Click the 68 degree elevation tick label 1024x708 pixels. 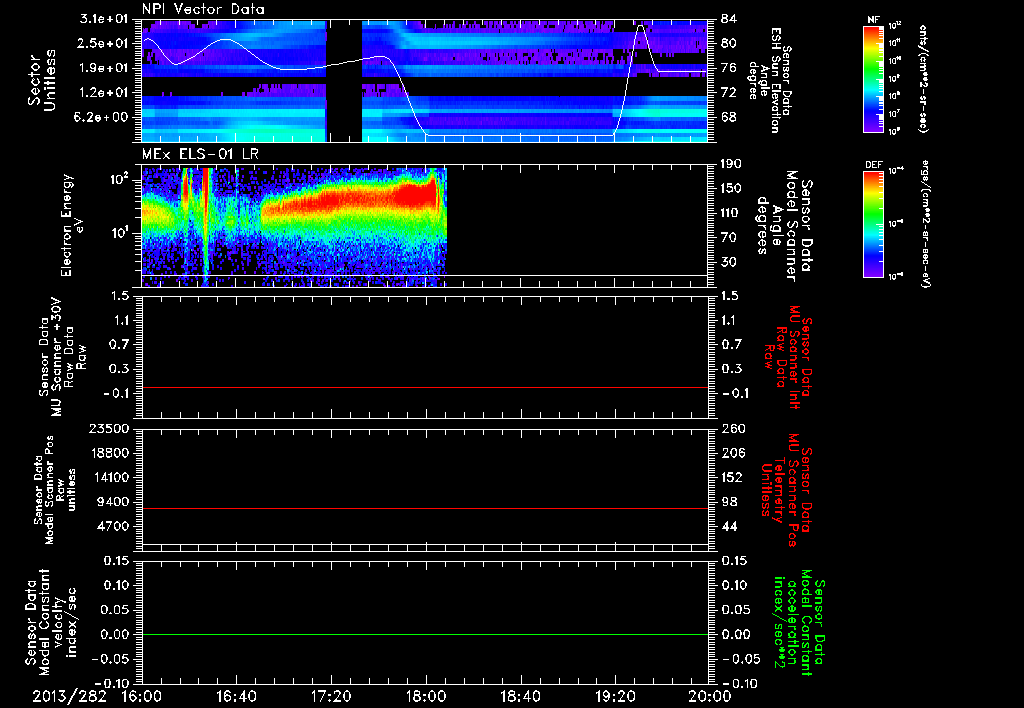(729, 118)
